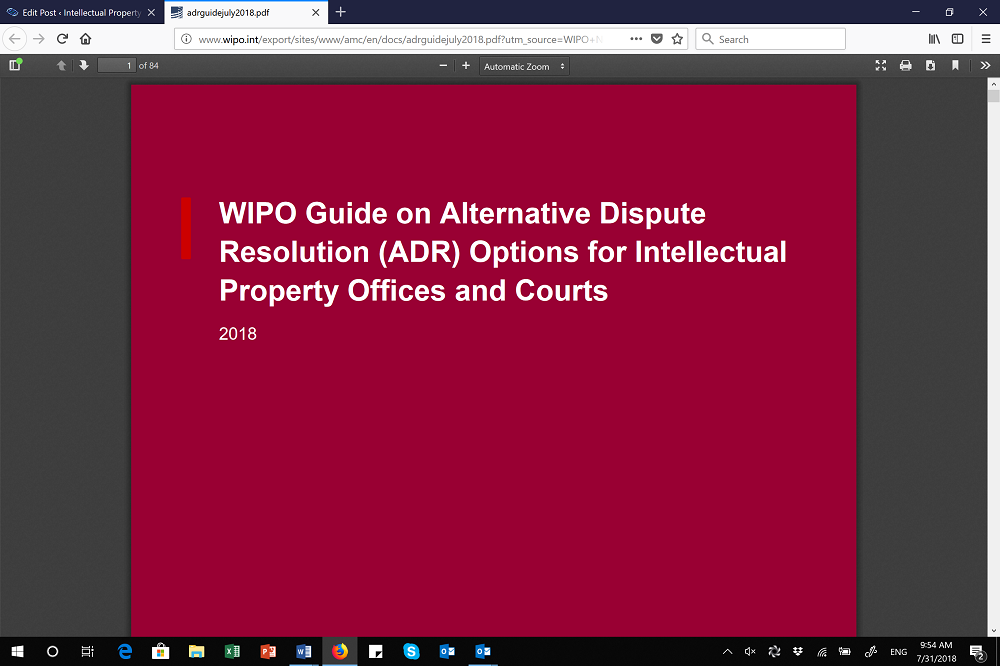Click the page number field
Screen dimensions: 1000x666
tap(116, 66)
